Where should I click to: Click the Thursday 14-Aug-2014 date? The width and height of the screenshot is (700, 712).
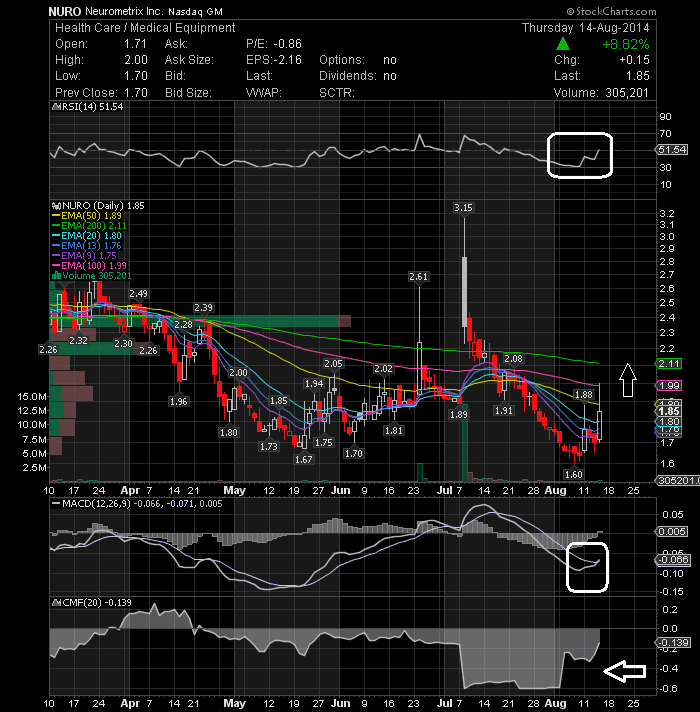coord(586,28)
